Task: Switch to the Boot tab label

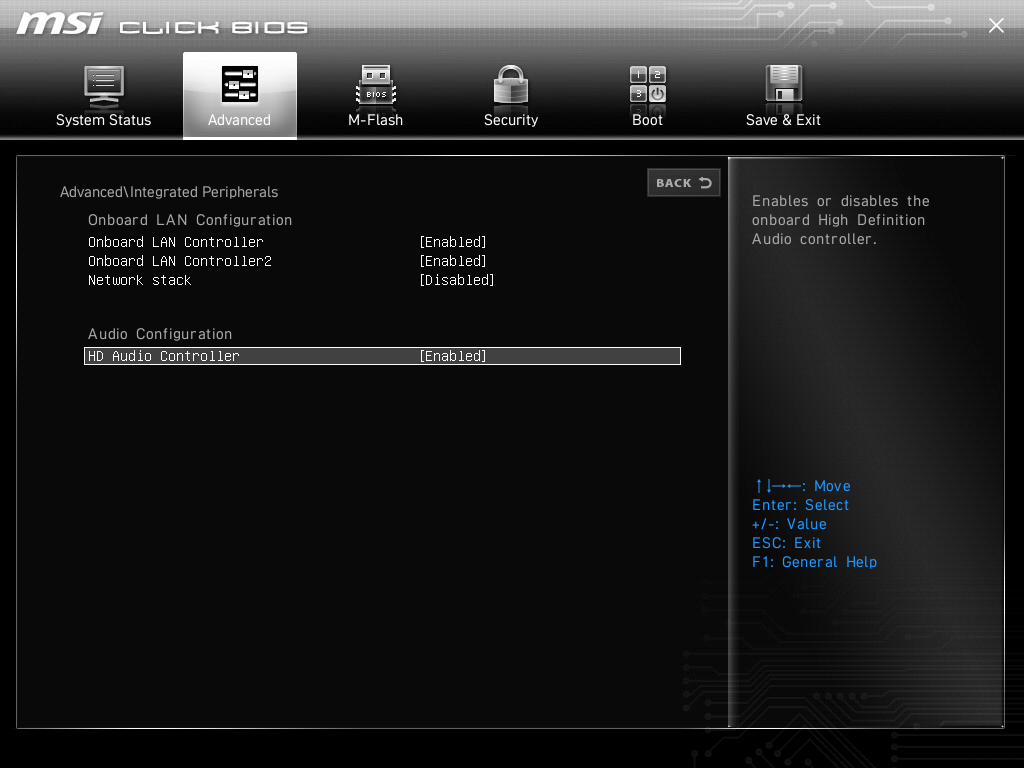Action: click(x=647, y=120)
